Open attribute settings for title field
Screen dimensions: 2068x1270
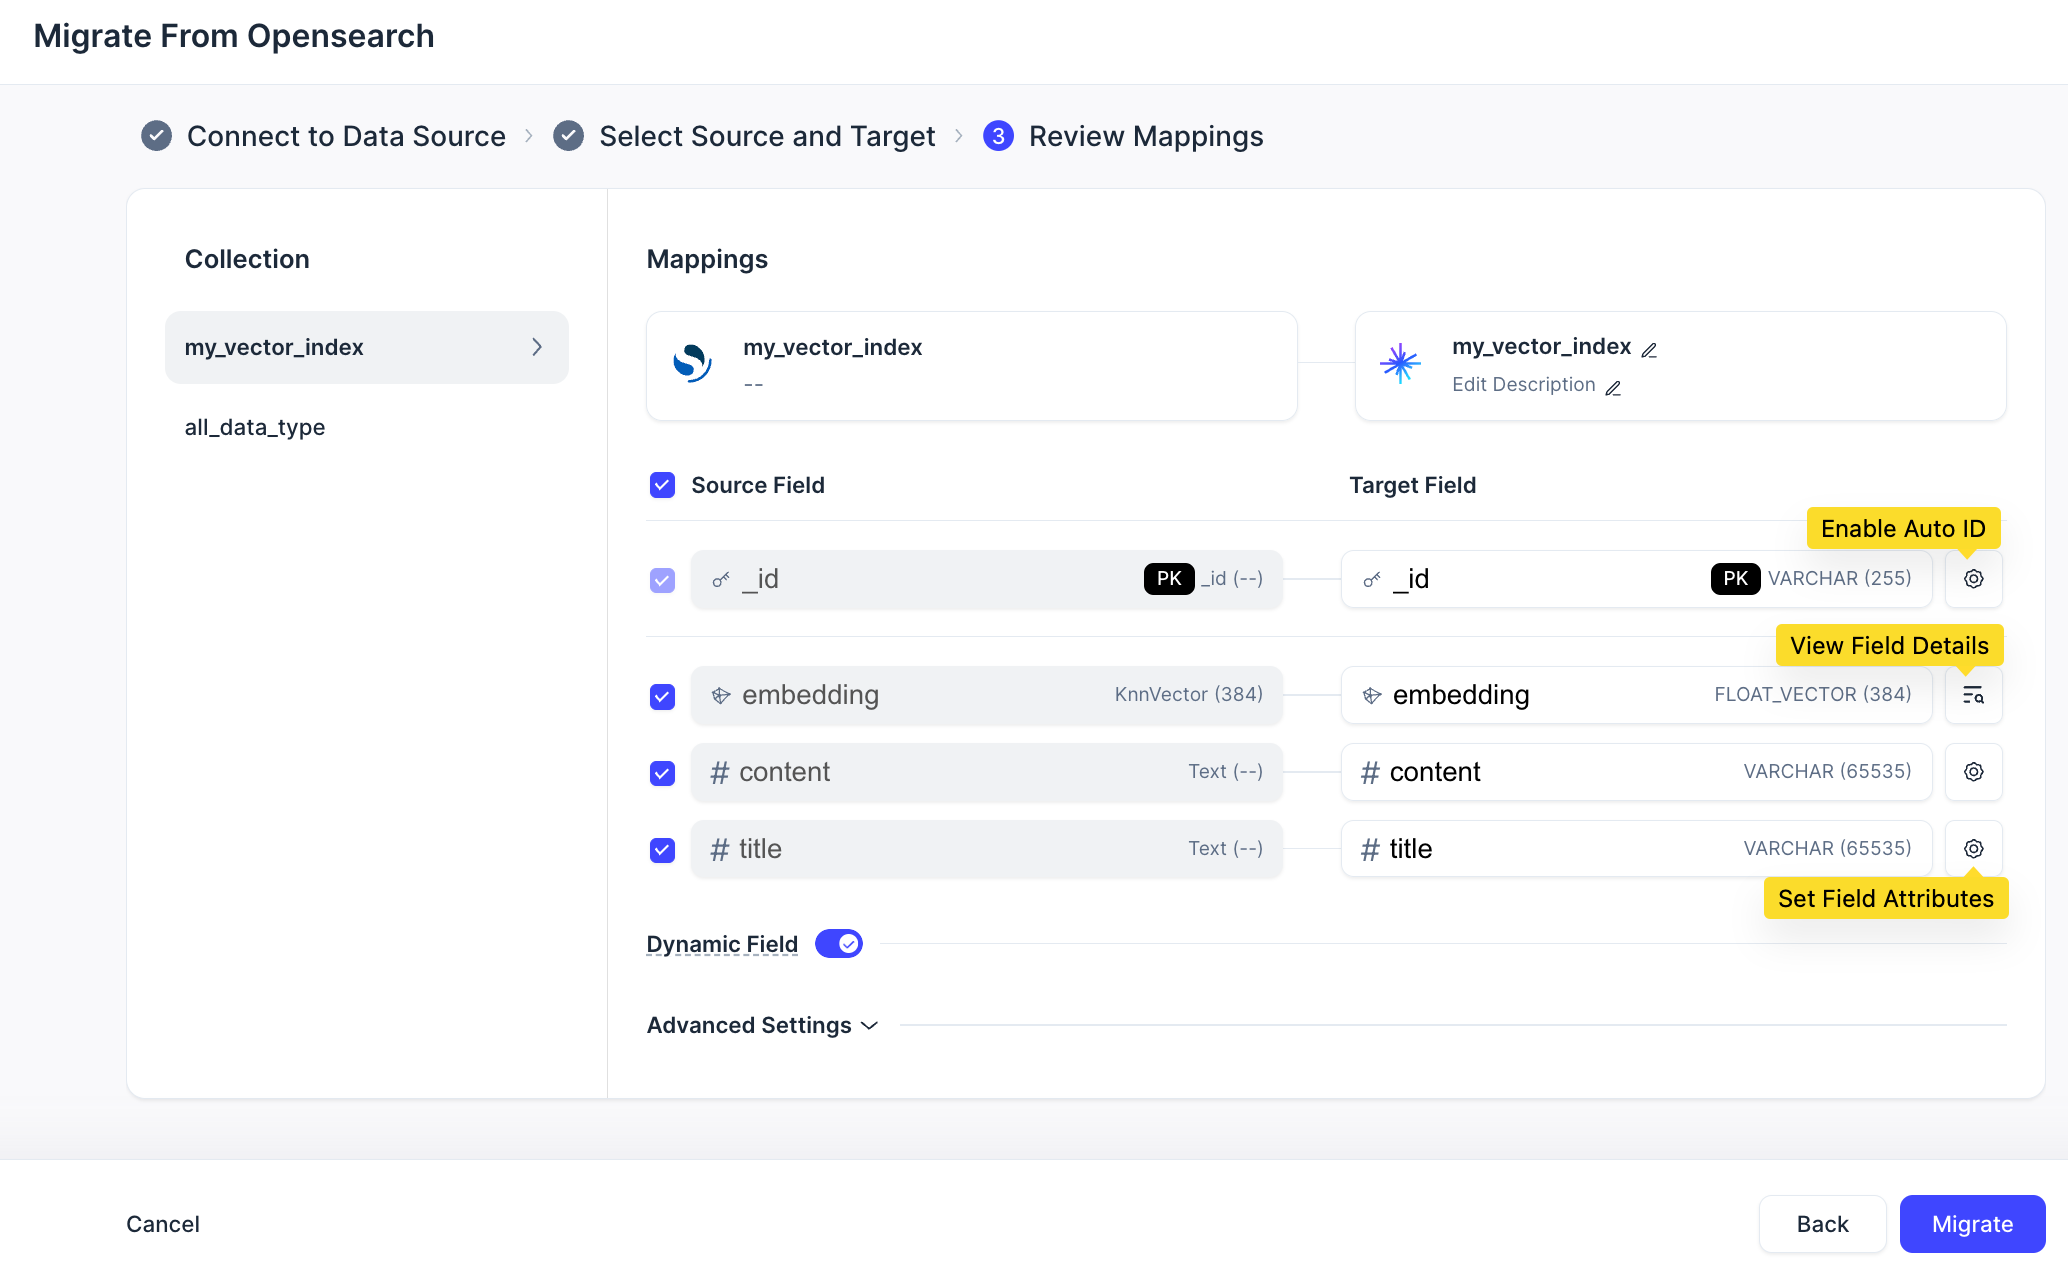tap(1973, 849)
